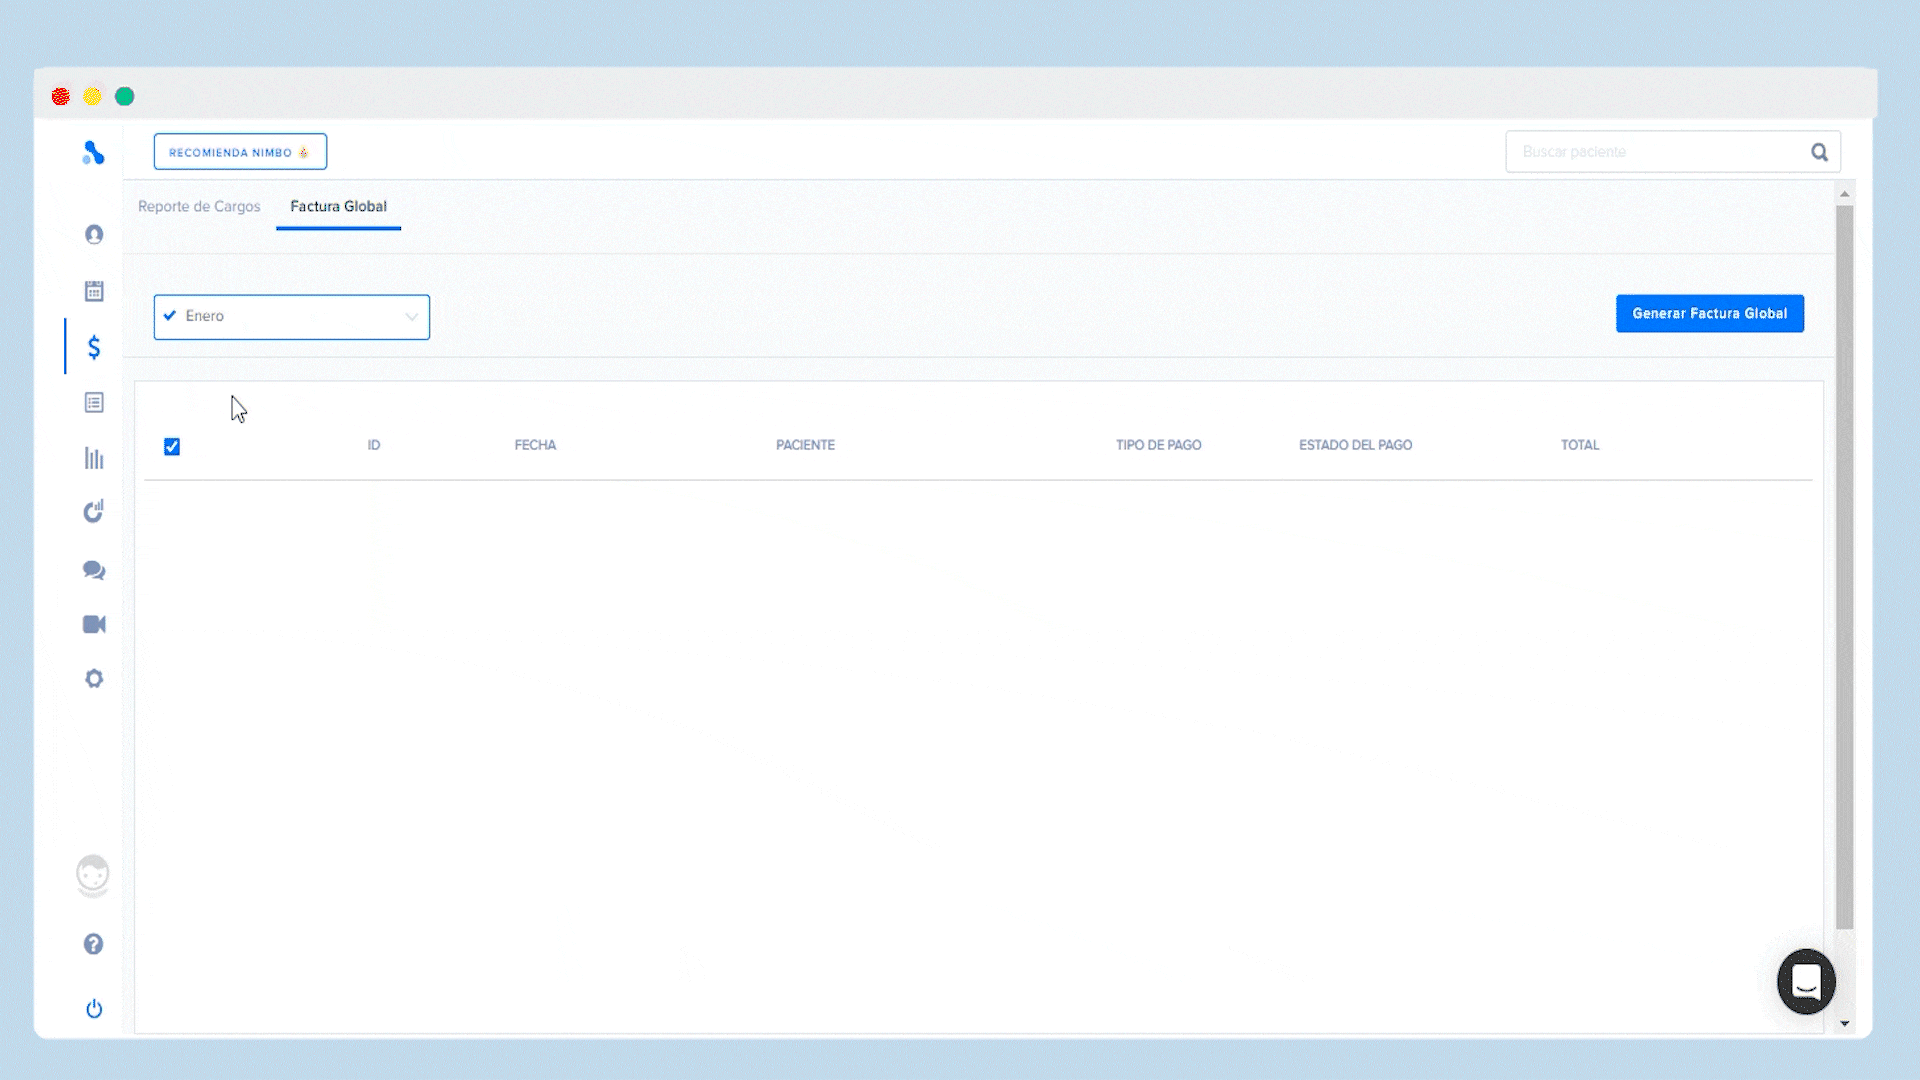Click Generar Factura Global

pyautogui.click(x=1709, y=313)
